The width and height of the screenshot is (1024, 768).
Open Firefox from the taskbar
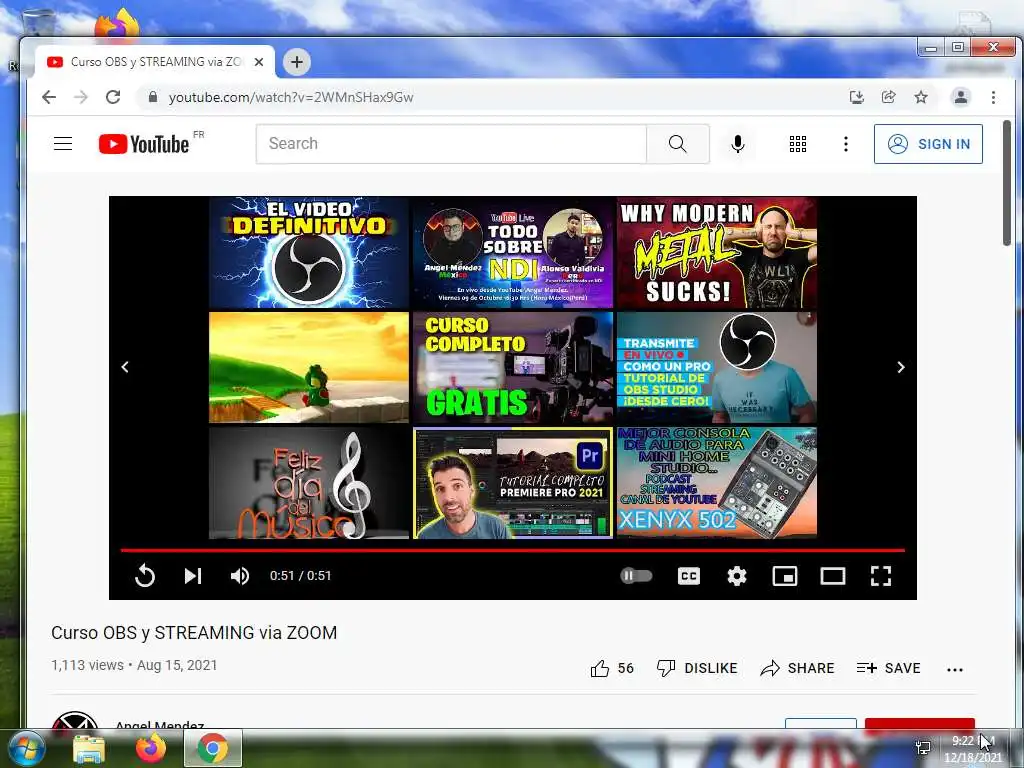(150, 749)
